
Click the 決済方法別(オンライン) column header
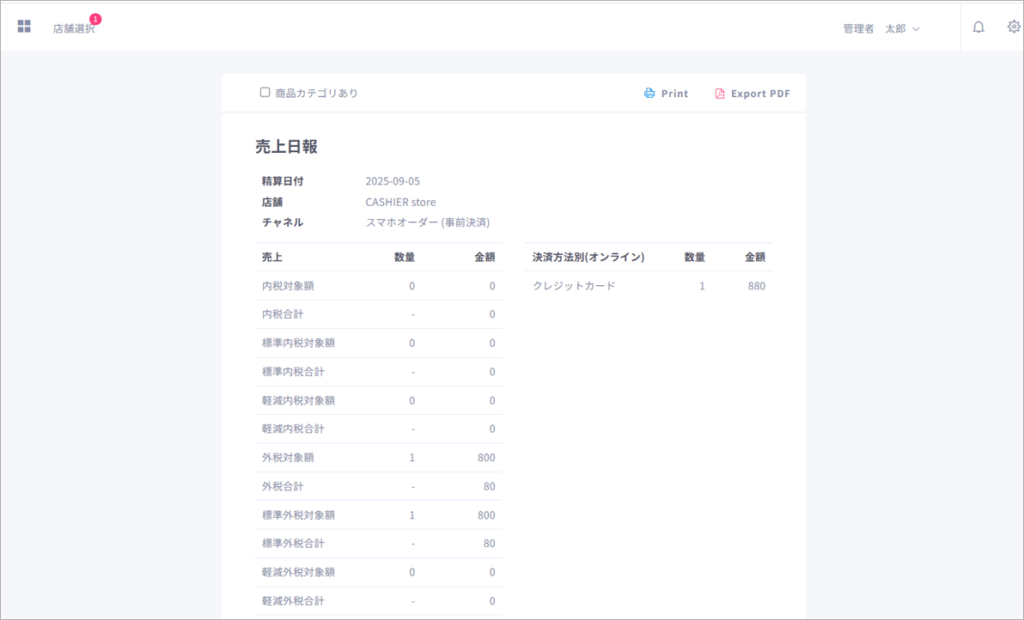coord(588,257)
